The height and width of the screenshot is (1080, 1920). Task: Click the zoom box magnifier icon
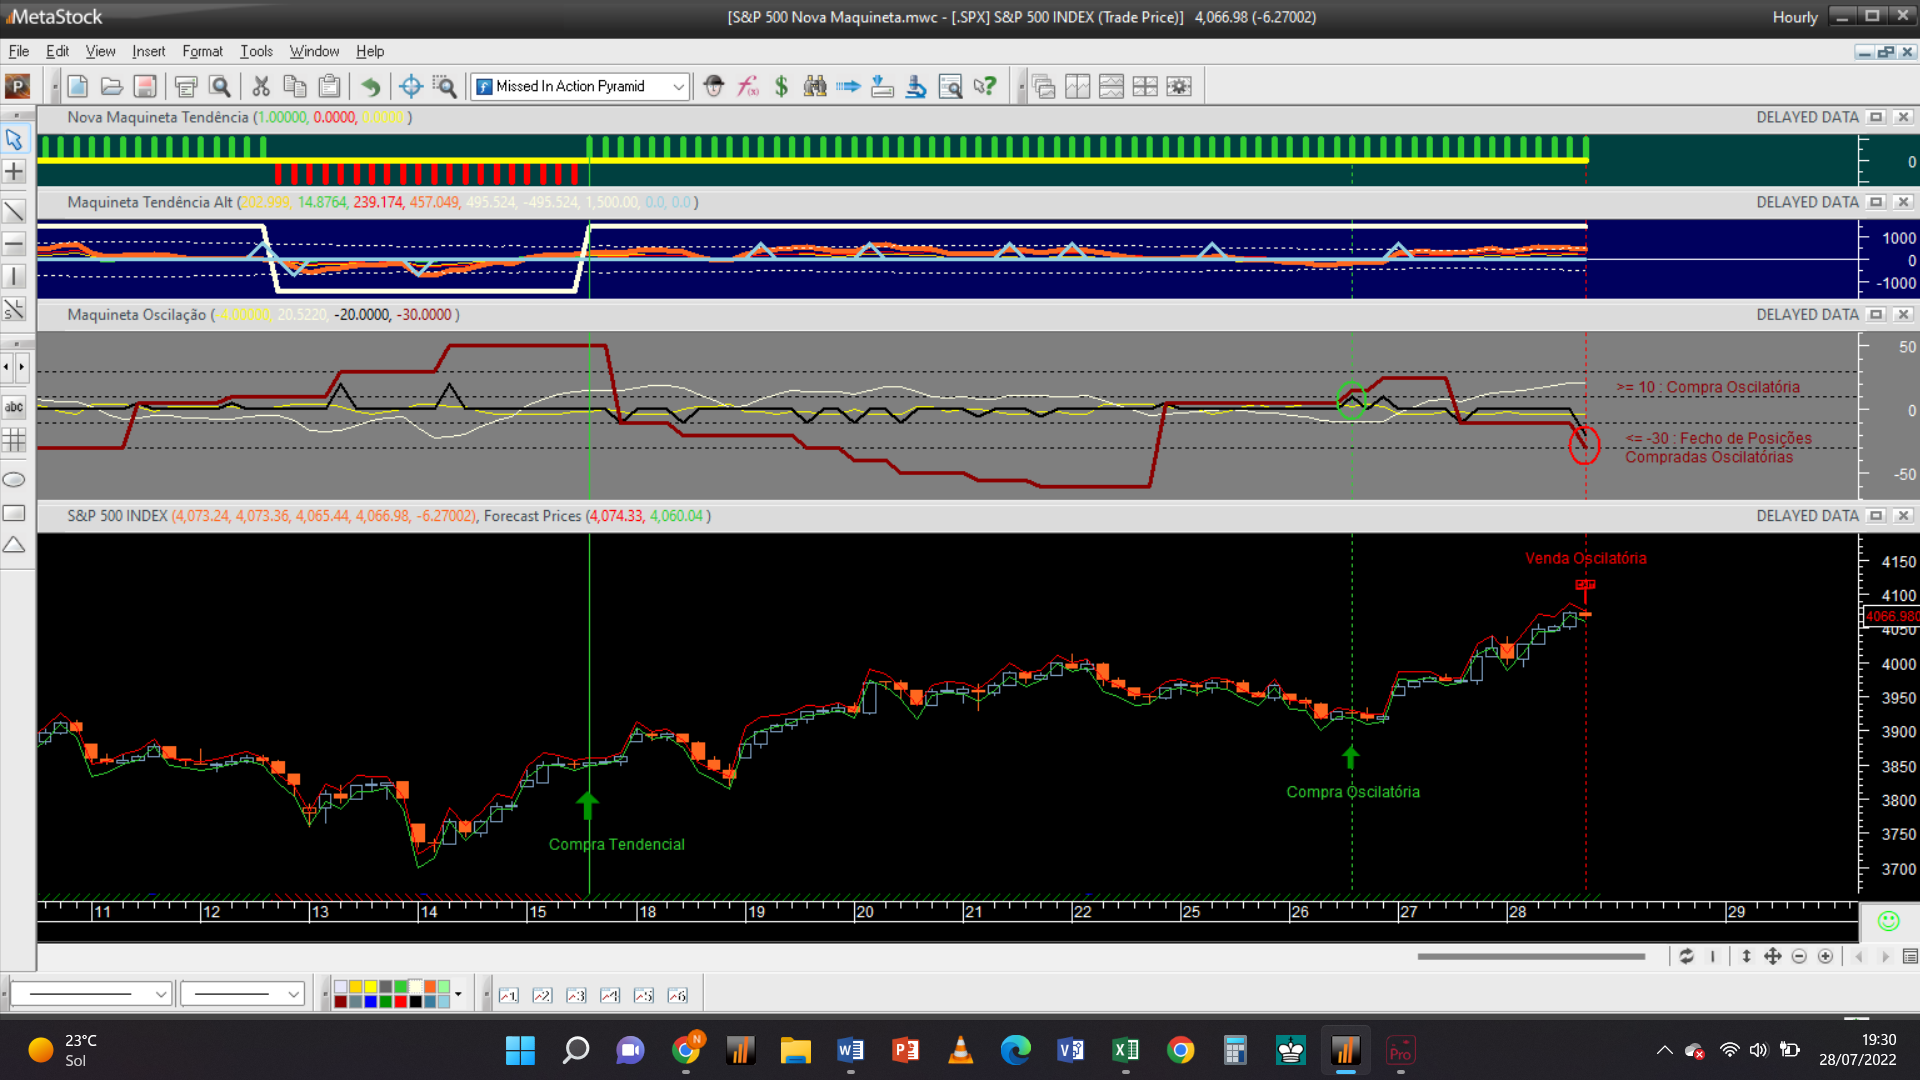click(444, 87)
